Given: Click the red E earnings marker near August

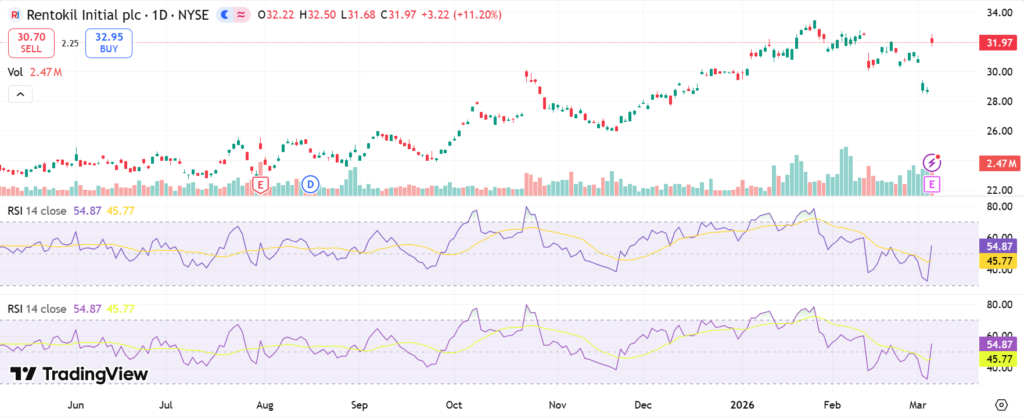Looking at the screenshot, I should click(261, 184).
